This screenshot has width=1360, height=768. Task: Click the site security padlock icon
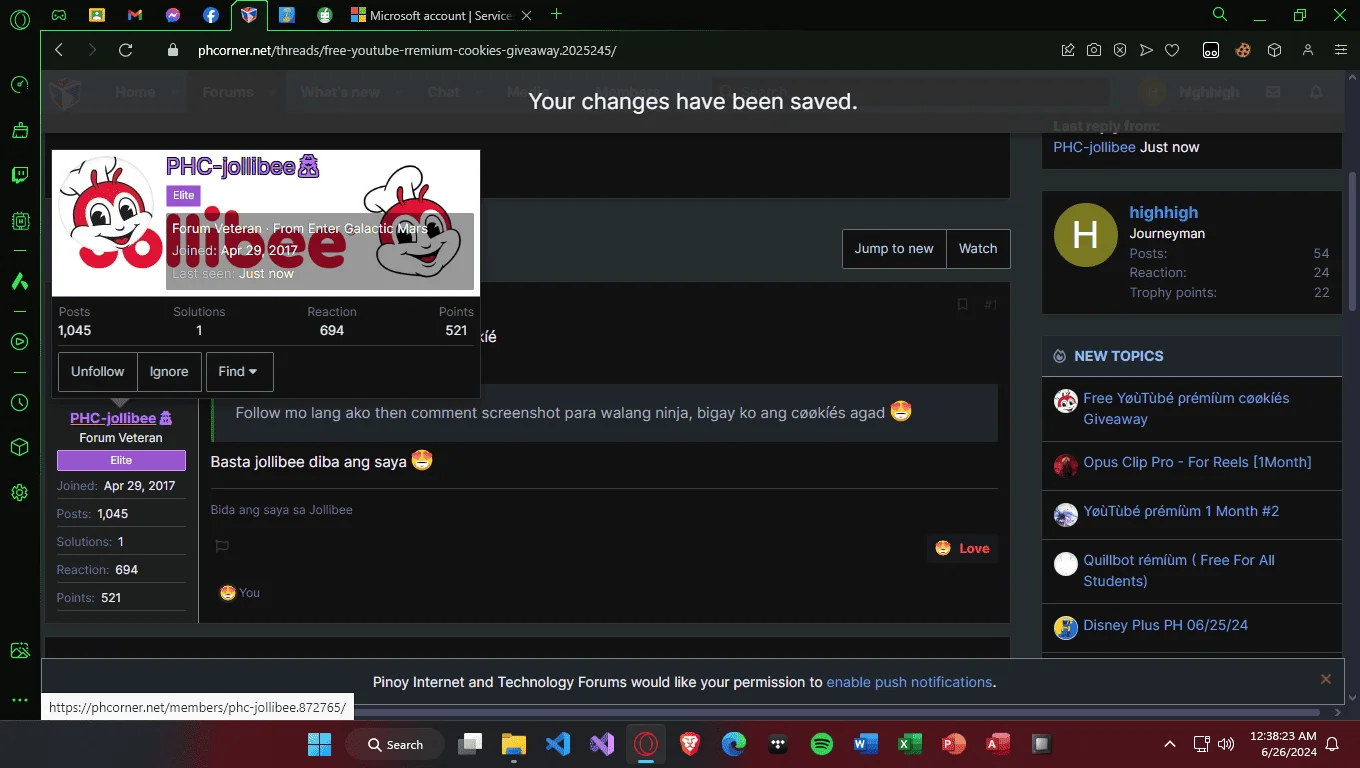(x=174, y=50)
